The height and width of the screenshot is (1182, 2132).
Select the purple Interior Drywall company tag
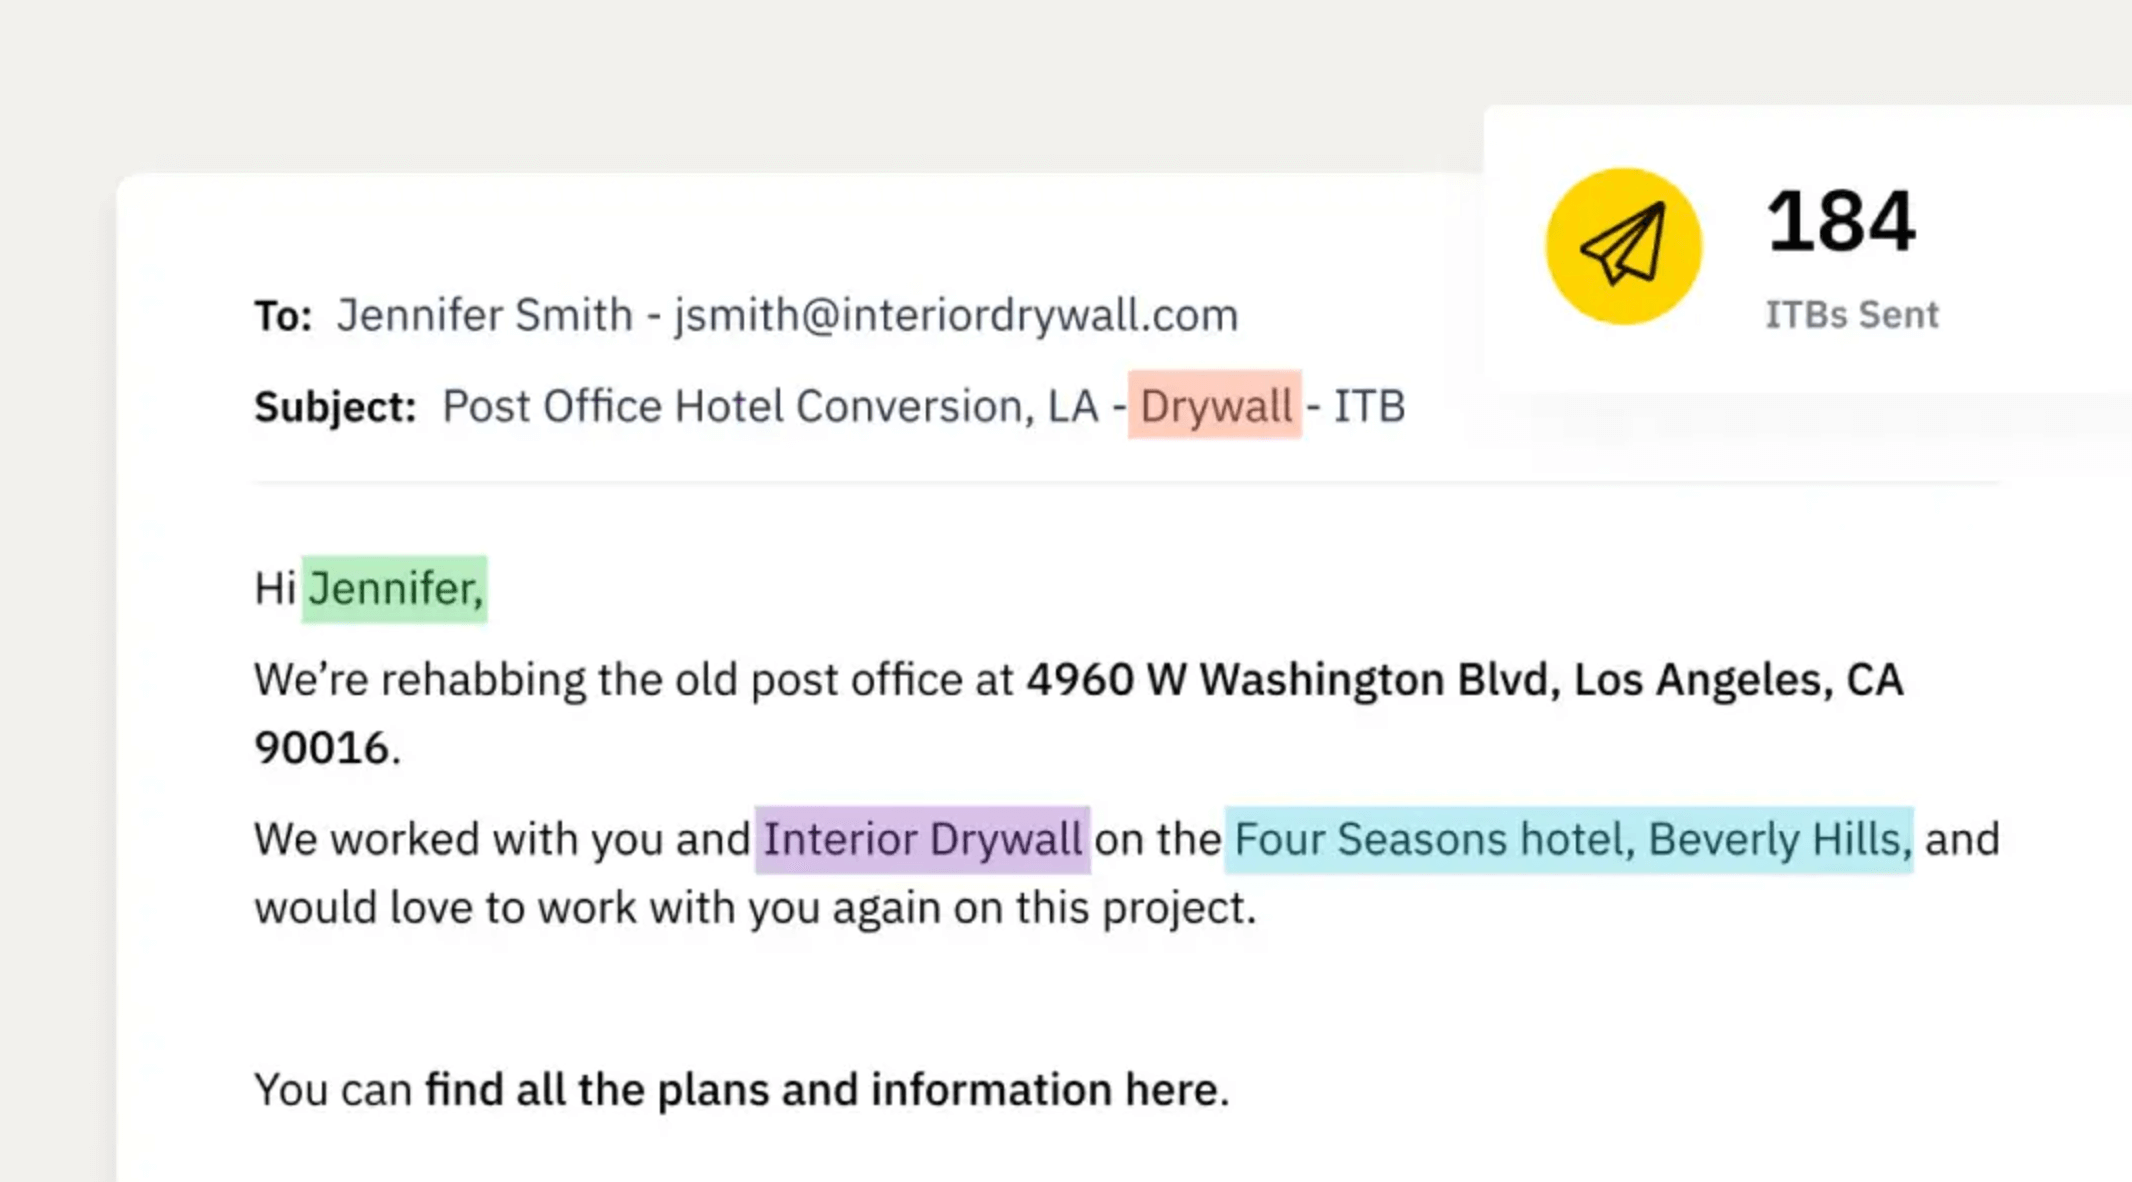pyautogui.click(x=922, y=839)
